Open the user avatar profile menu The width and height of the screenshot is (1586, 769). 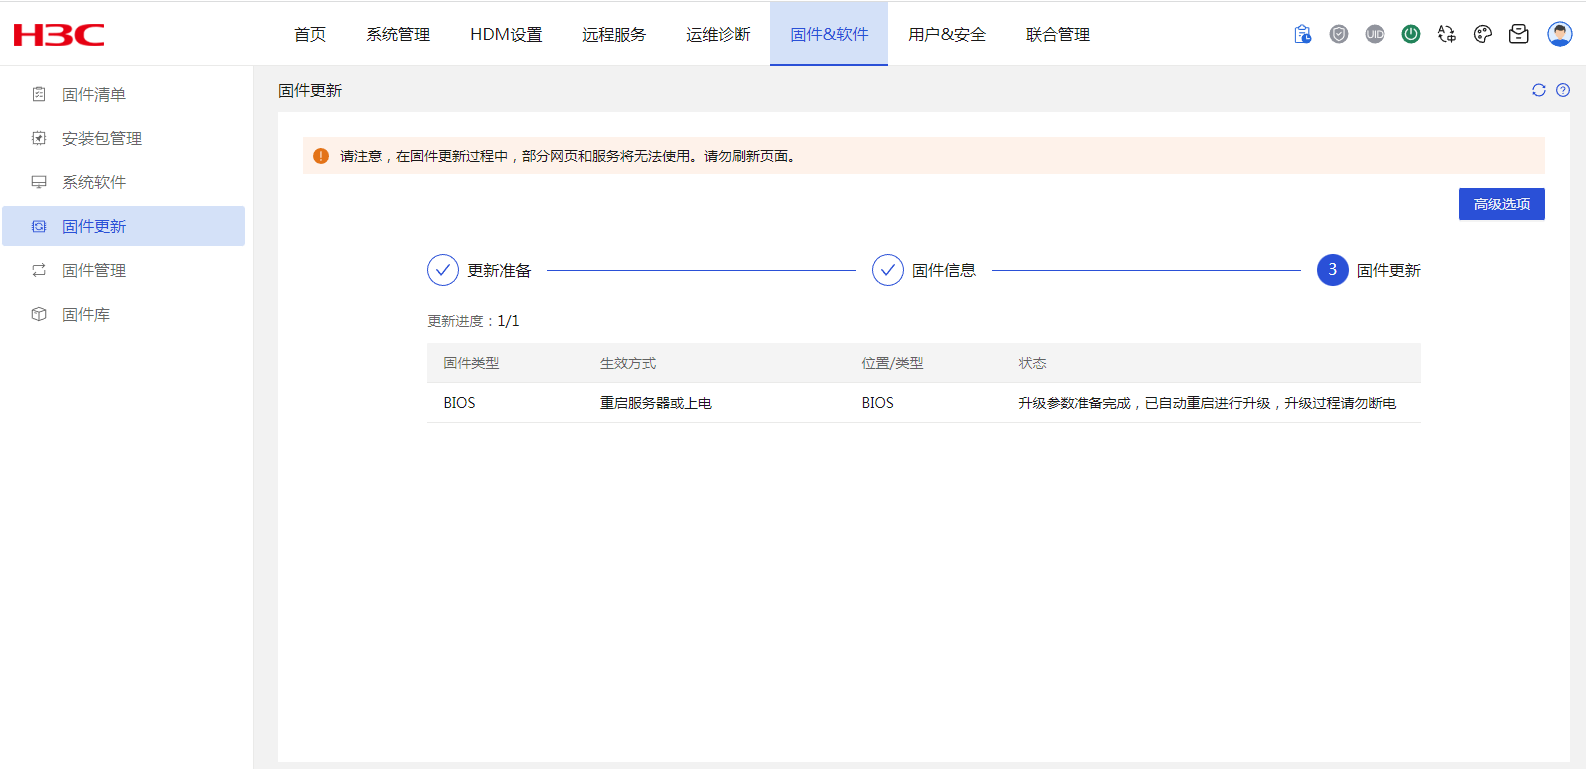tap(1560, 34)
